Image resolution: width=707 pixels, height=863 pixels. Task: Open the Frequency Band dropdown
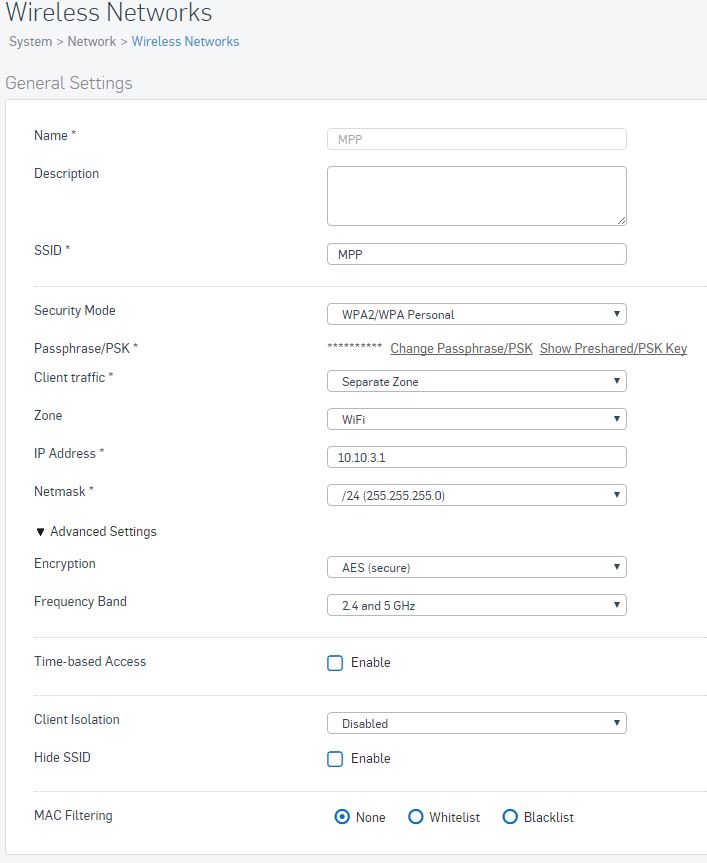476,605
